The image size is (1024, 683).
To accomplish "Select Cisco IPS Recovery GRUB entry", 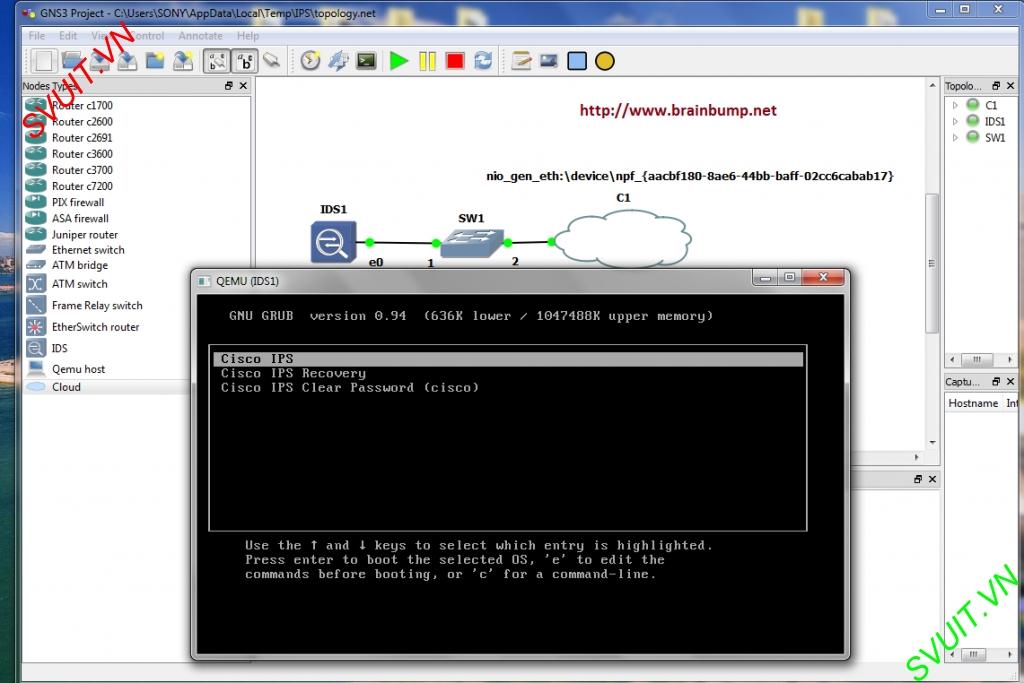I will pos(293,373).
